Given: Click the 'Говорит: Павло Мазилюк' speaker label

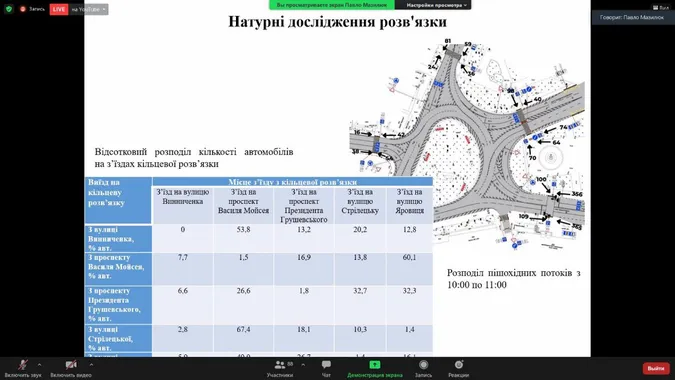Looking at the screenshot, I should point(632,17).
